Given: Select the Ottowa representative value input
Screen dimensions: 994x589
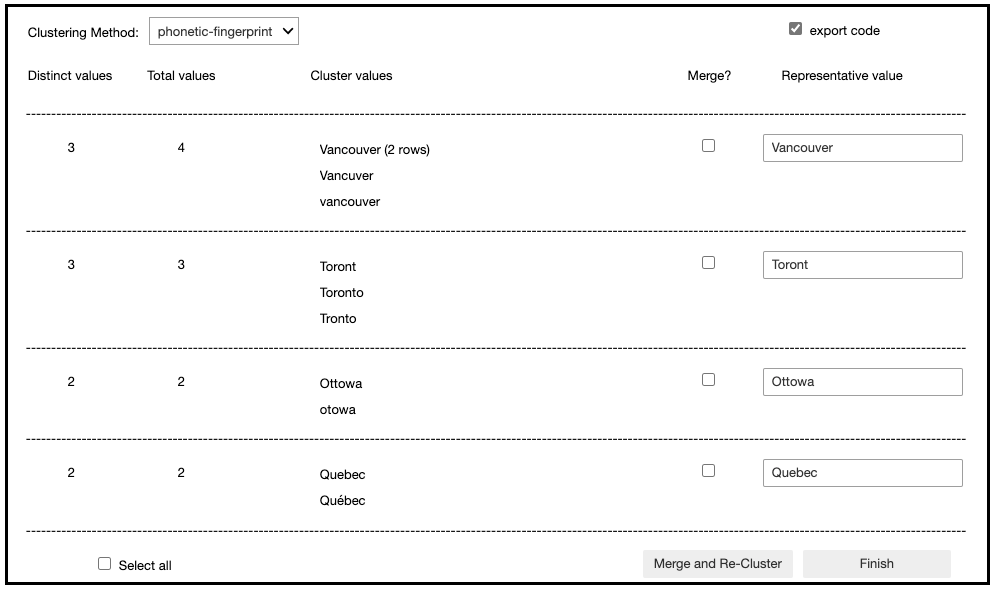Looking at the screenshot, I should [x=863, y=382].
